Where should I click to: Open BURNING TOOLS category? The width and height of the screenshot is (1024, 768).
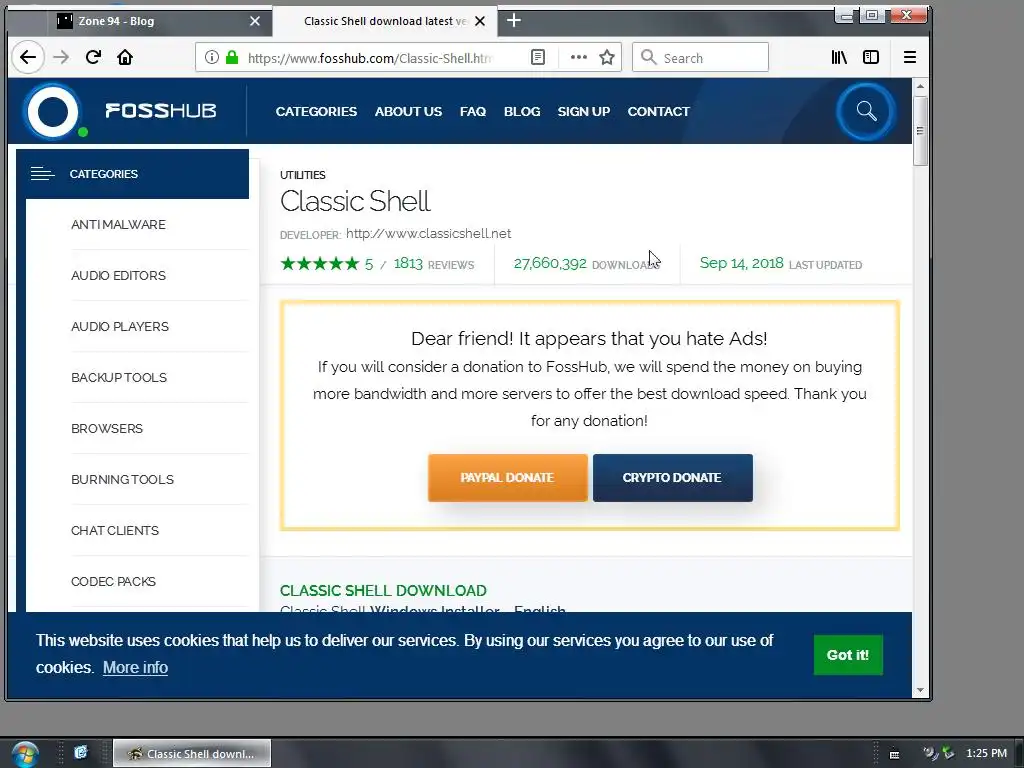point(122,479)
